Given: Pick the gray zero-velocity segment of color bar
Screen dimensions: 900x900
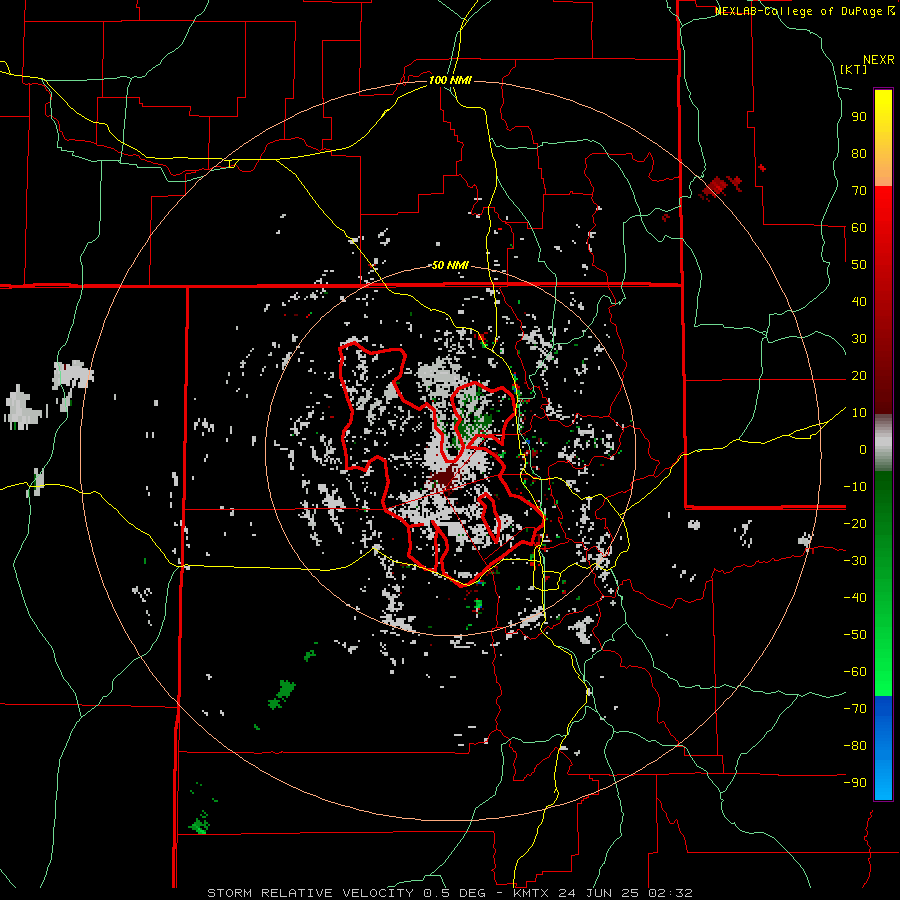Looking at the screenshot, I should 883,443.
